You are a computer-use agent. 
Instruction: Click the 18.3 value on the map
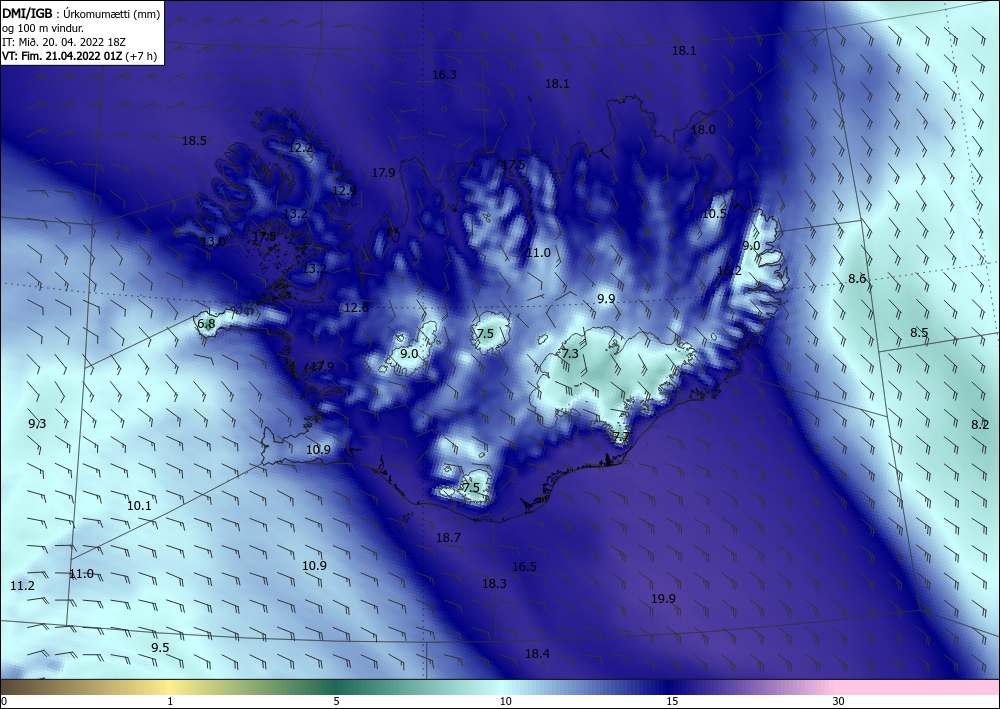tap(494, 583)
